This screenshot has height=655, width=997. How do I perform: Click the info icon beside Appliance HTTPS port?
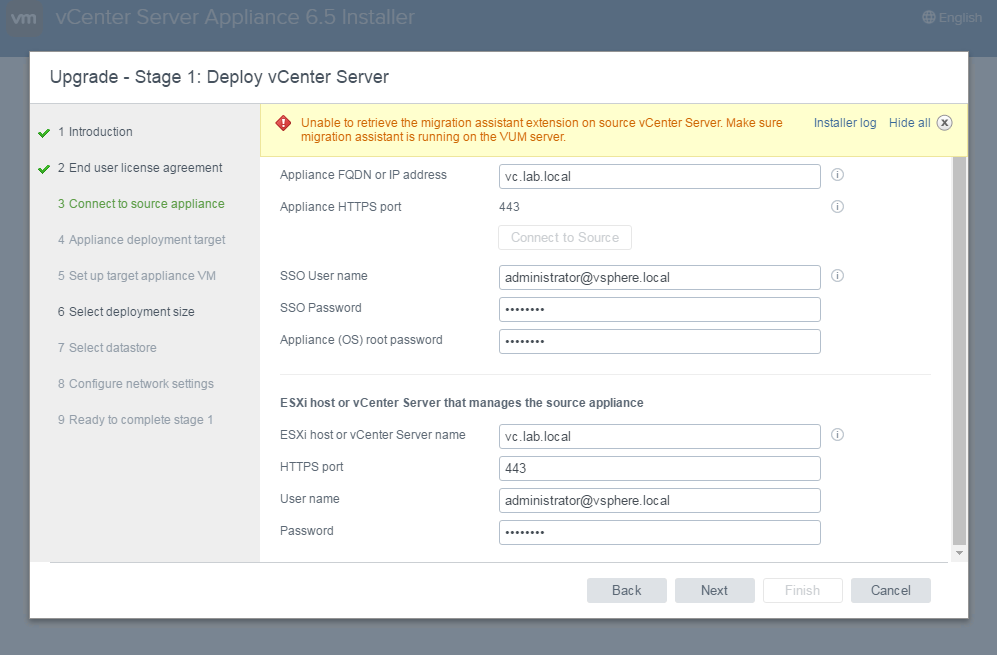pyautogui.click(x=838, y=207)
